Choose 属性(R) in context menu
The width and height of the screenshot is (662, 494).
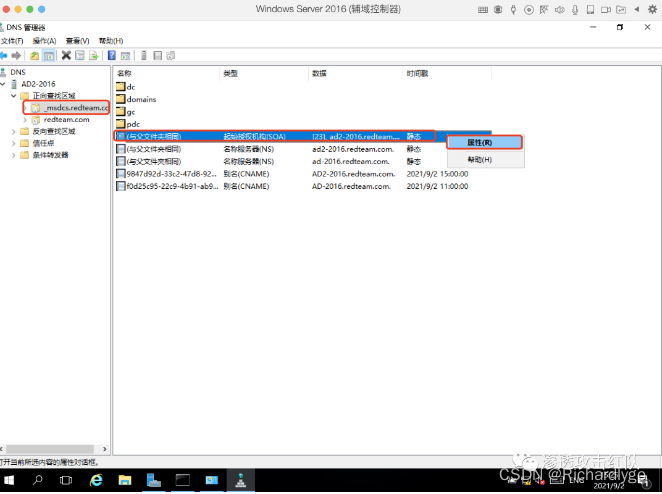tap(485, 143)
